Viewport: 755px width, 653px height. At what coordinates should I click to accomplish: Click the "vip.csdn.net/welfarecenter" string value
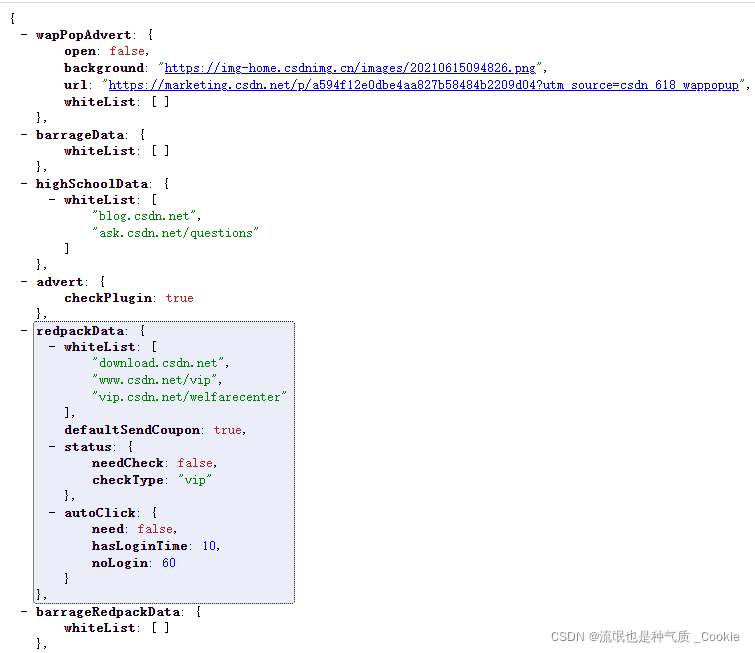tap(189, 397)
